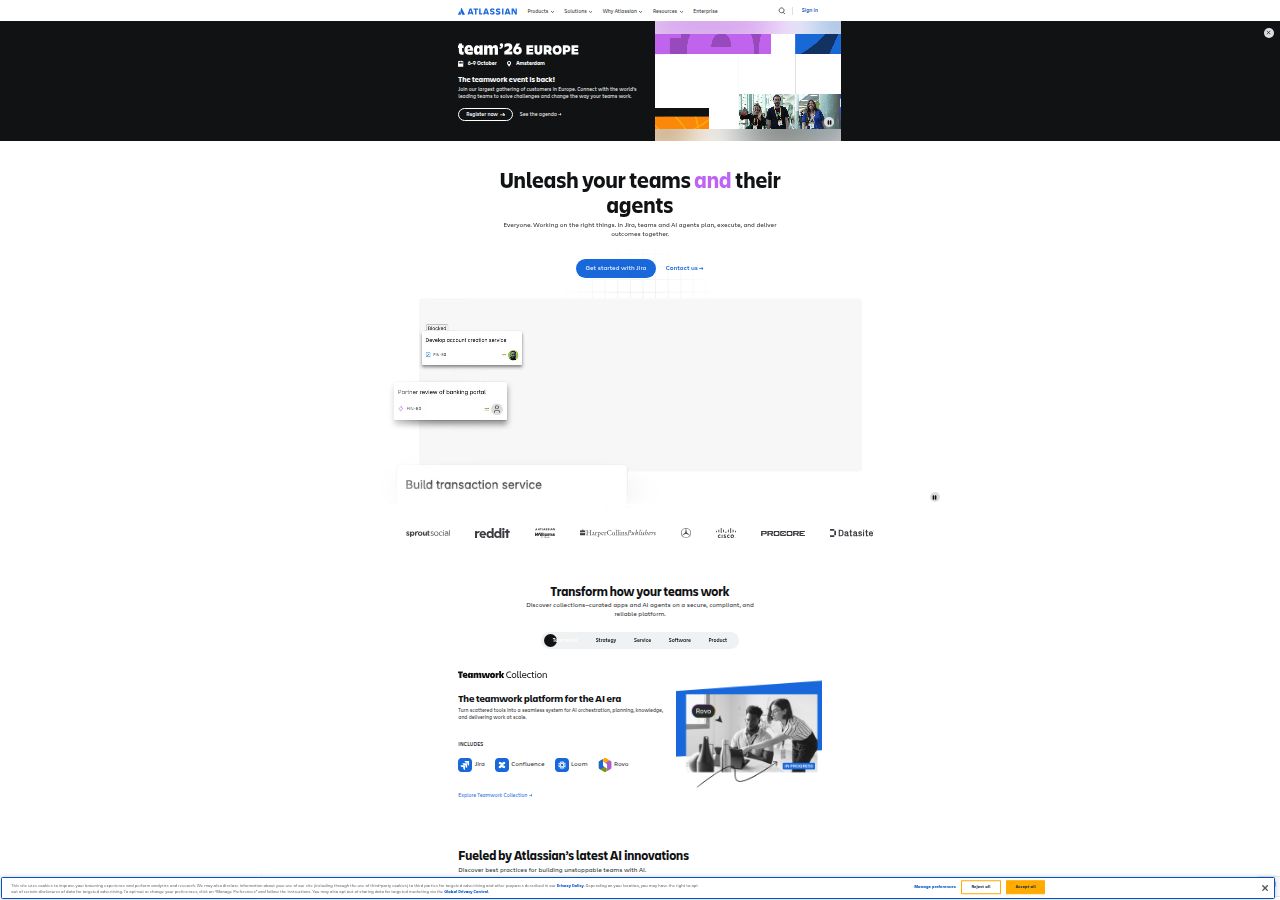
Task: Open the Global Privacy Control link
Action: (x=467, y=891)
